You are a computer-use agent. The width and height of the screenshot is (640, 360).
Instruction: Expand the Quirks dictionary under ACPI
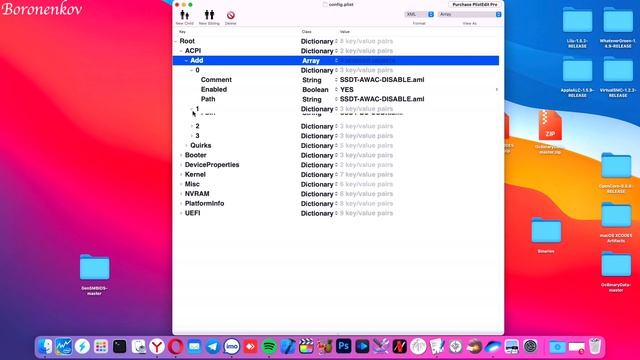coord(187,145)
